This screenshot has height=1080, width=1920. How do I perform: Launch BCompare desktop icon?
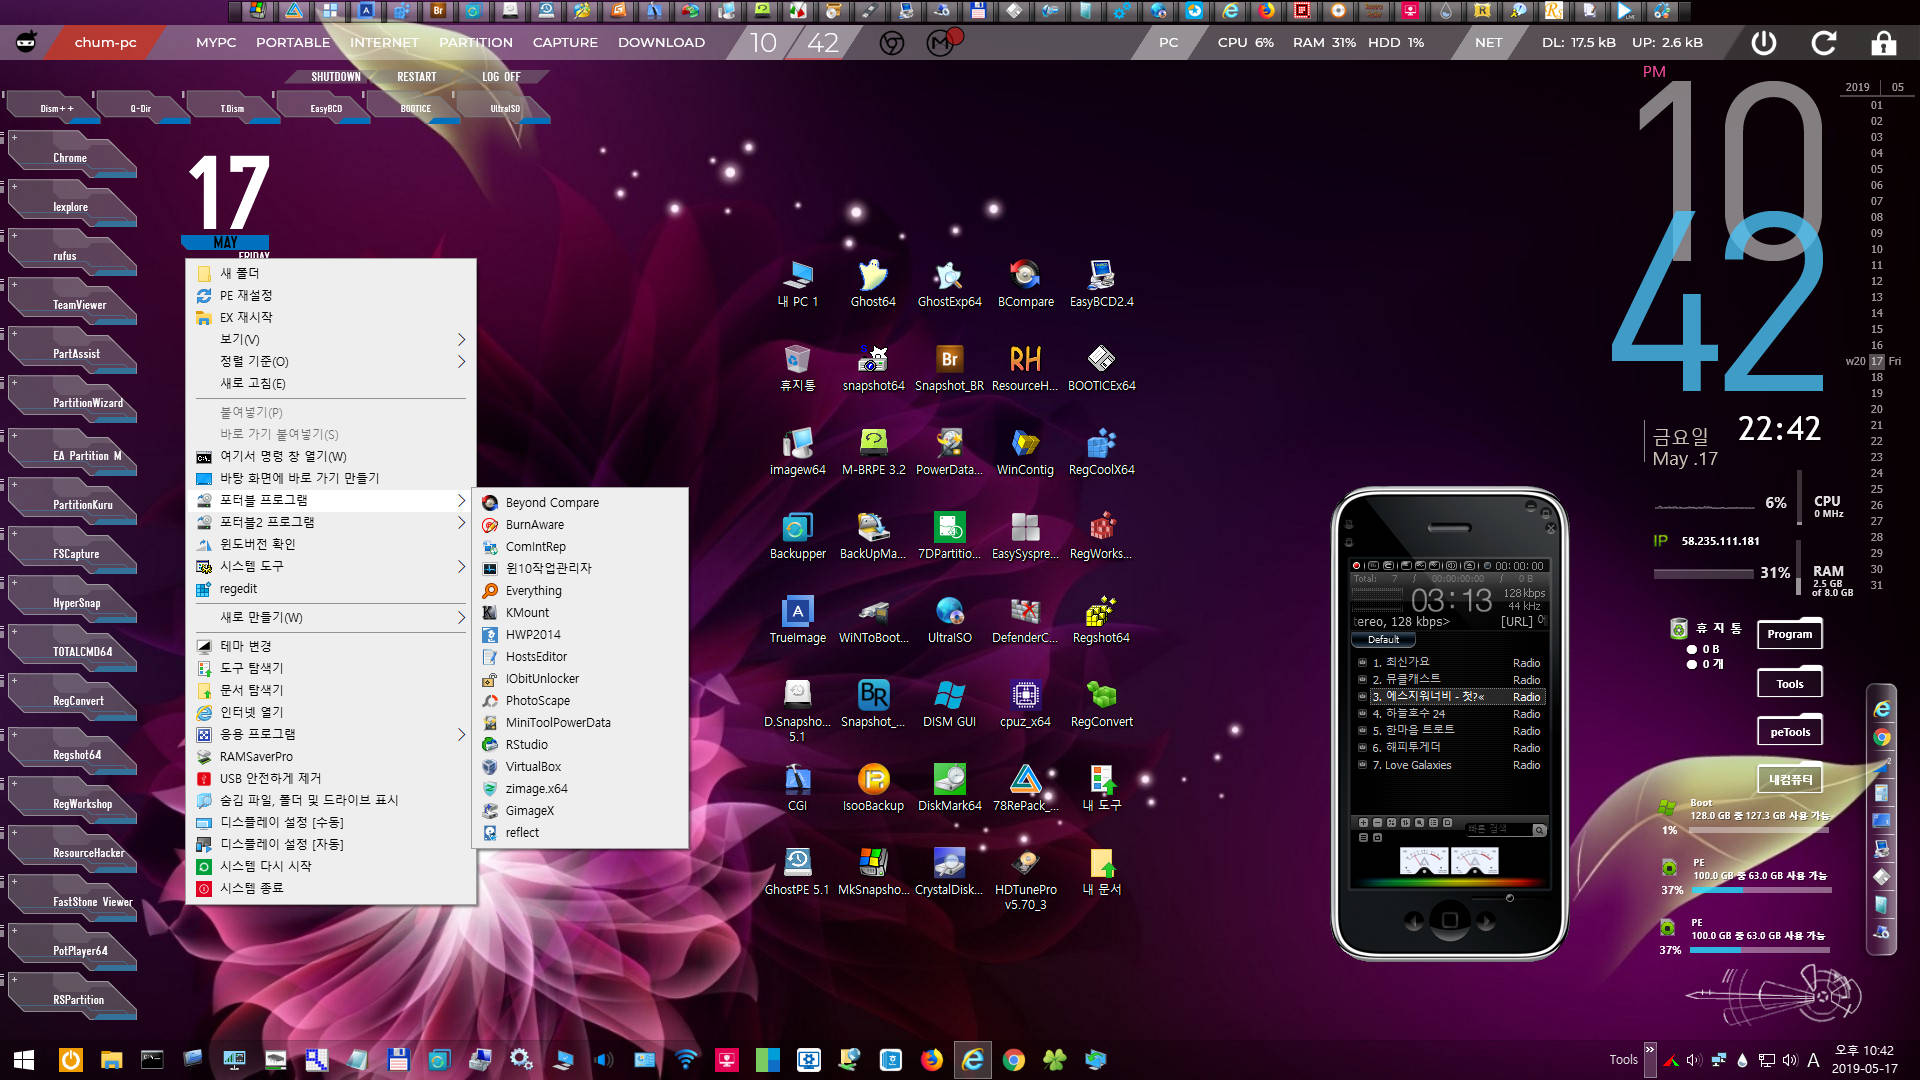click(x=1025, y=284)
